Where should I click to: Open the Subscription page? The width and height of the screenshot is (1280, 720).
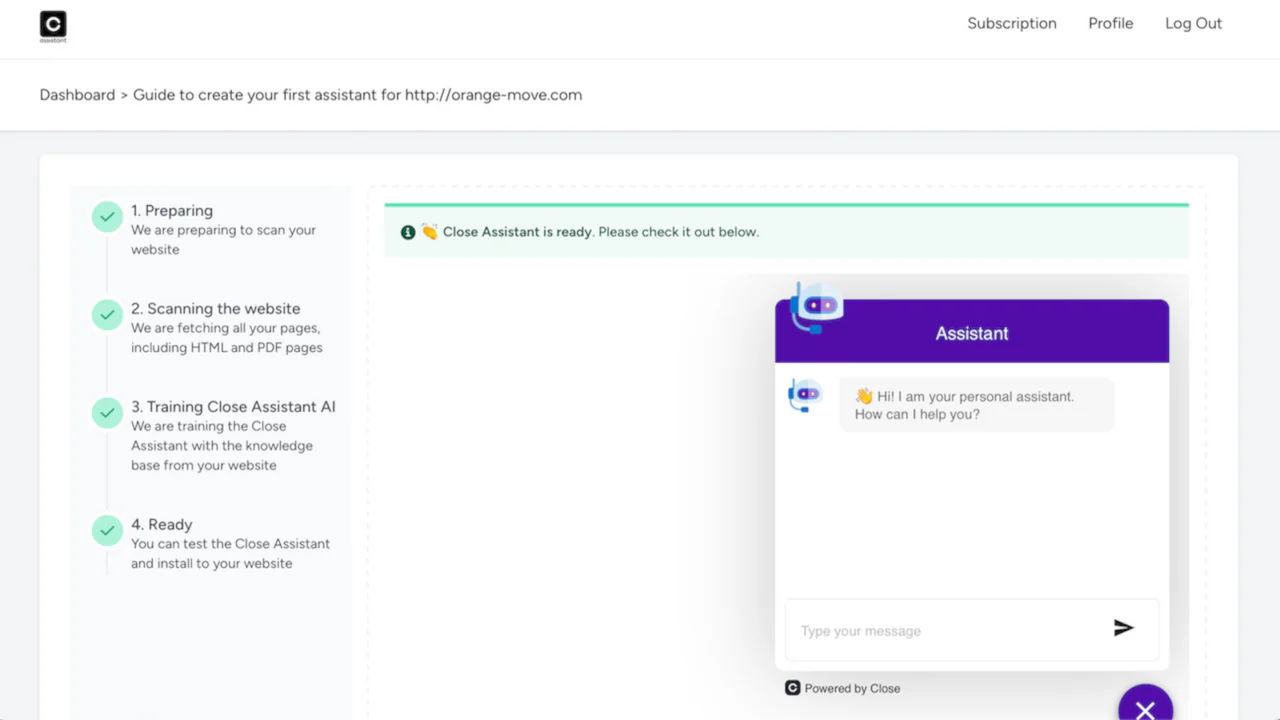[x=1012, y=23]
